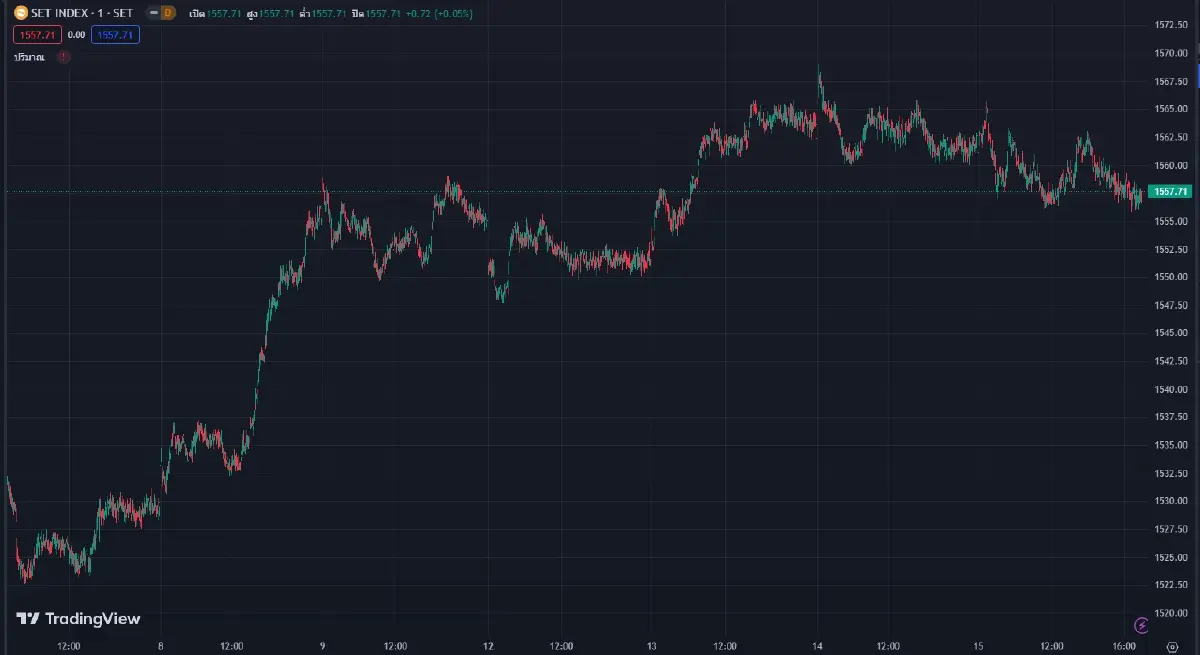The image size is (1200, 655).
Task: Click the red 1557.71 sell price button
Action: pos(37,35)
